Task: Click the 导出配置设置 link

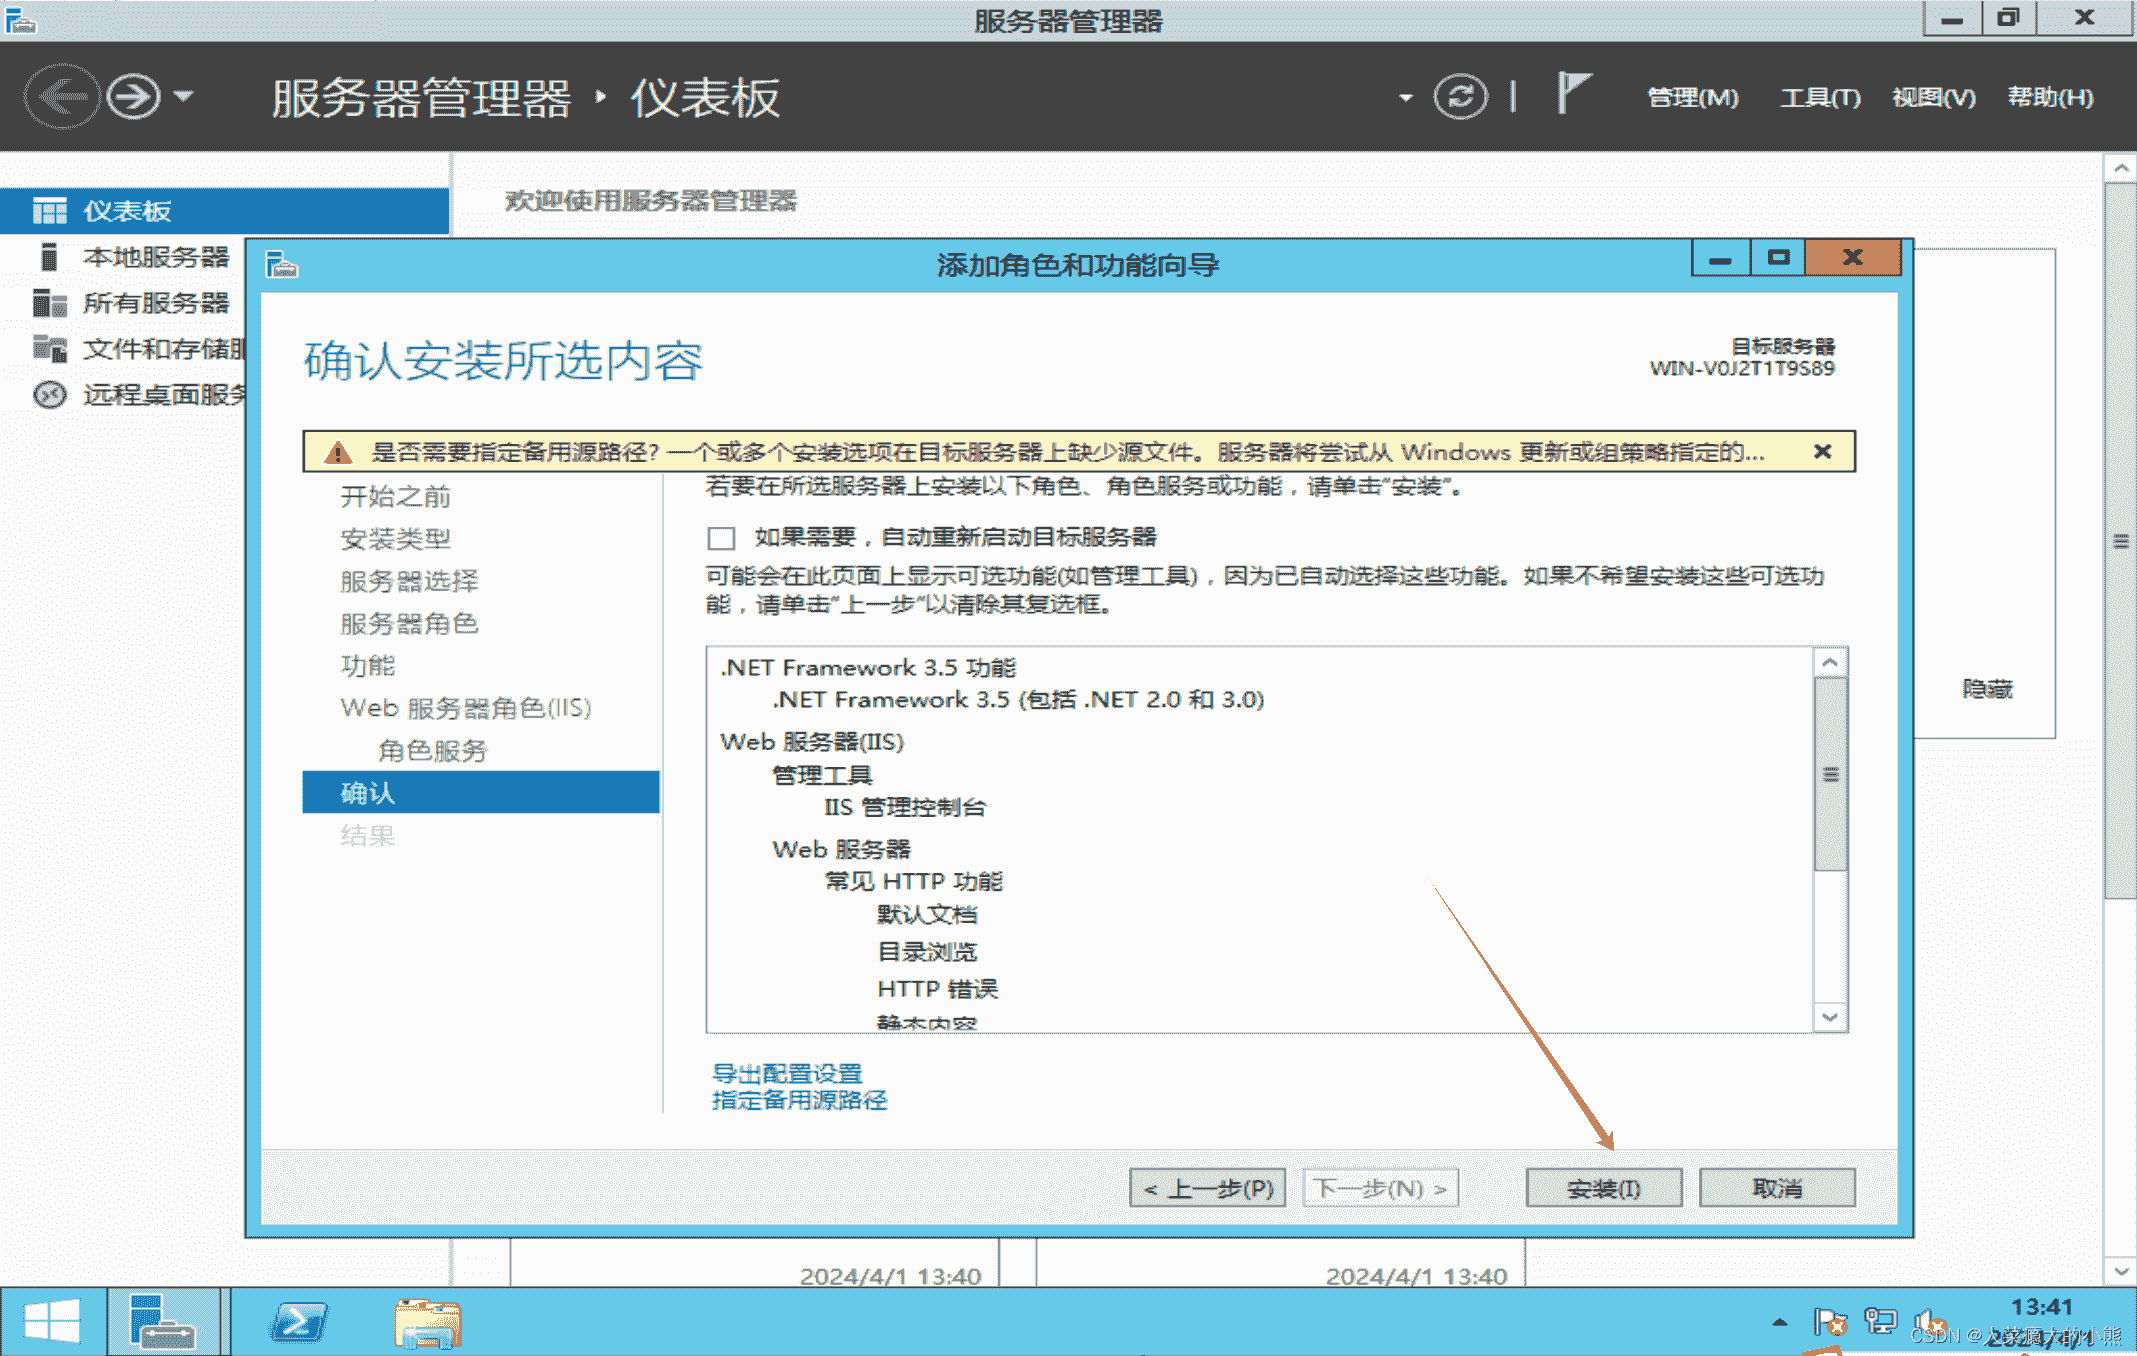Action: (x=787, y=1073)
